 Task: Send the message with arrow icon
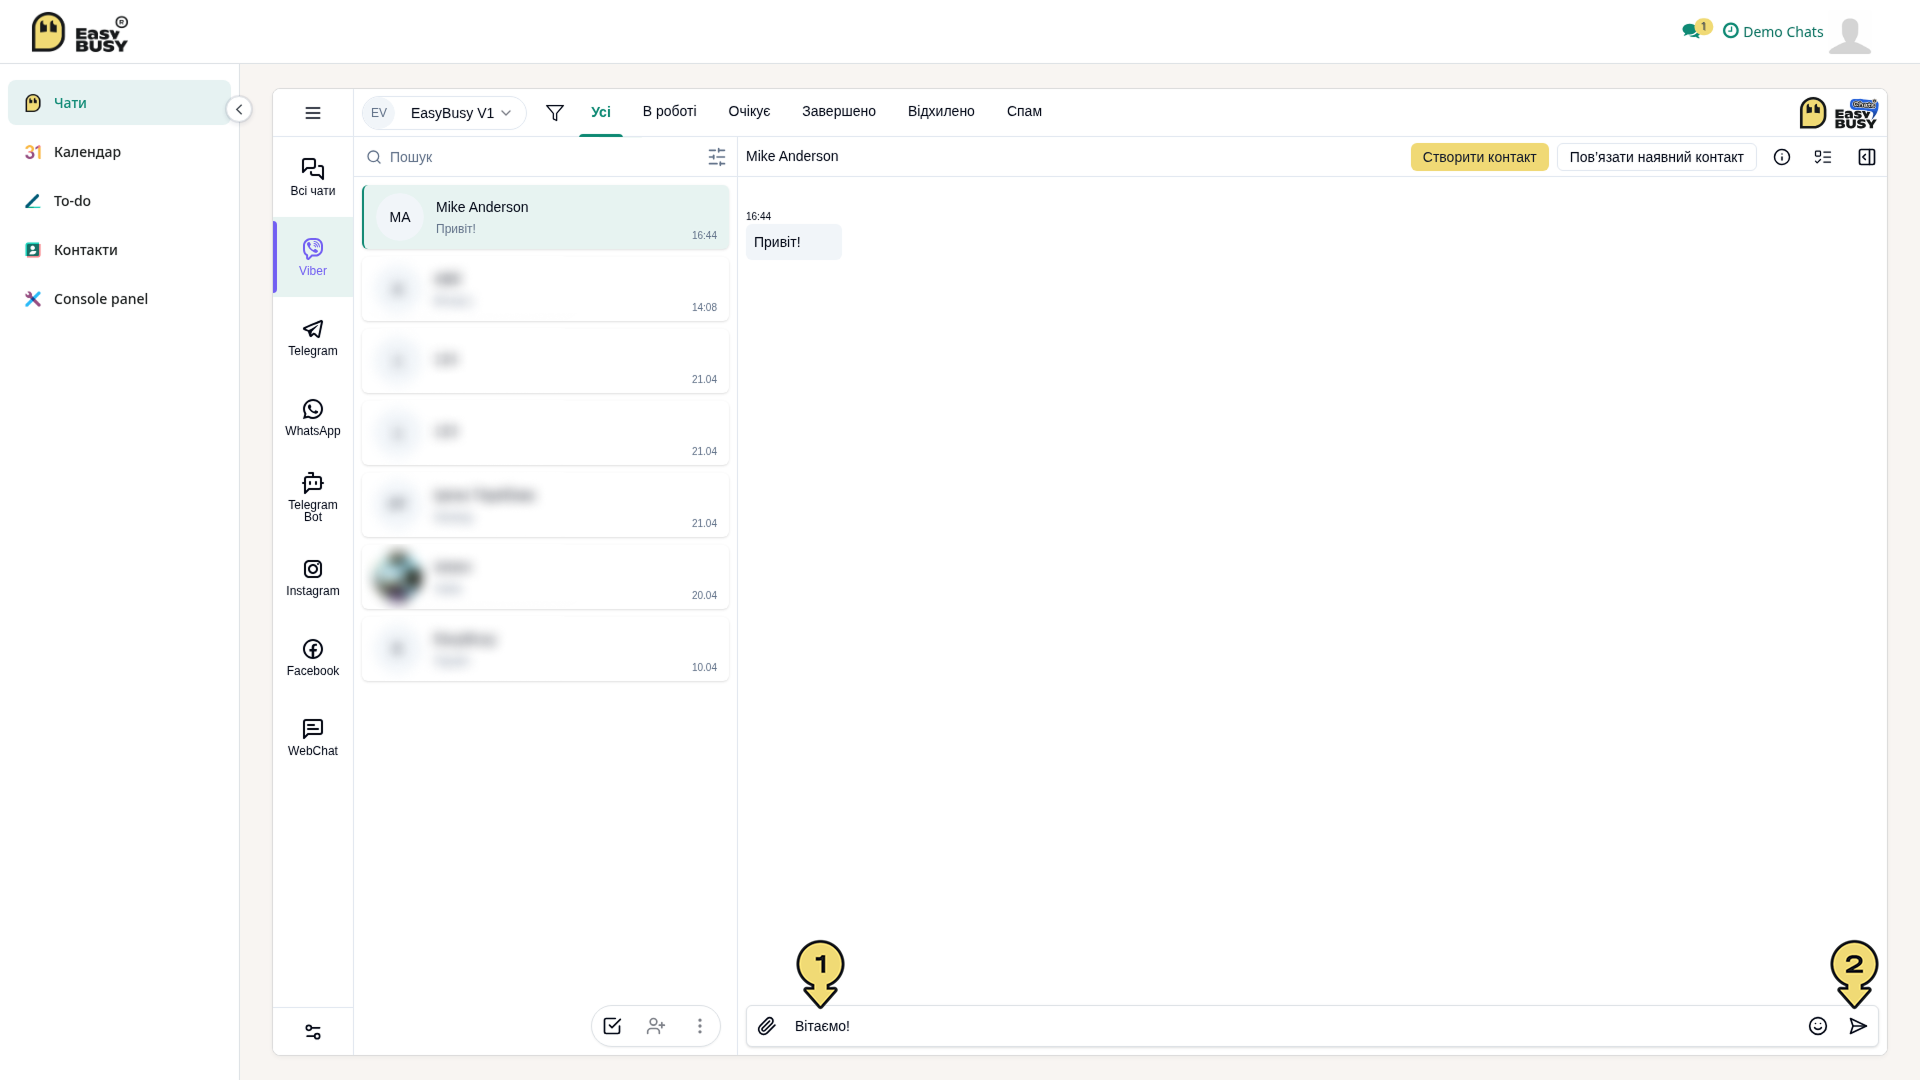pyautogui.click(x=1858, y=1026)
